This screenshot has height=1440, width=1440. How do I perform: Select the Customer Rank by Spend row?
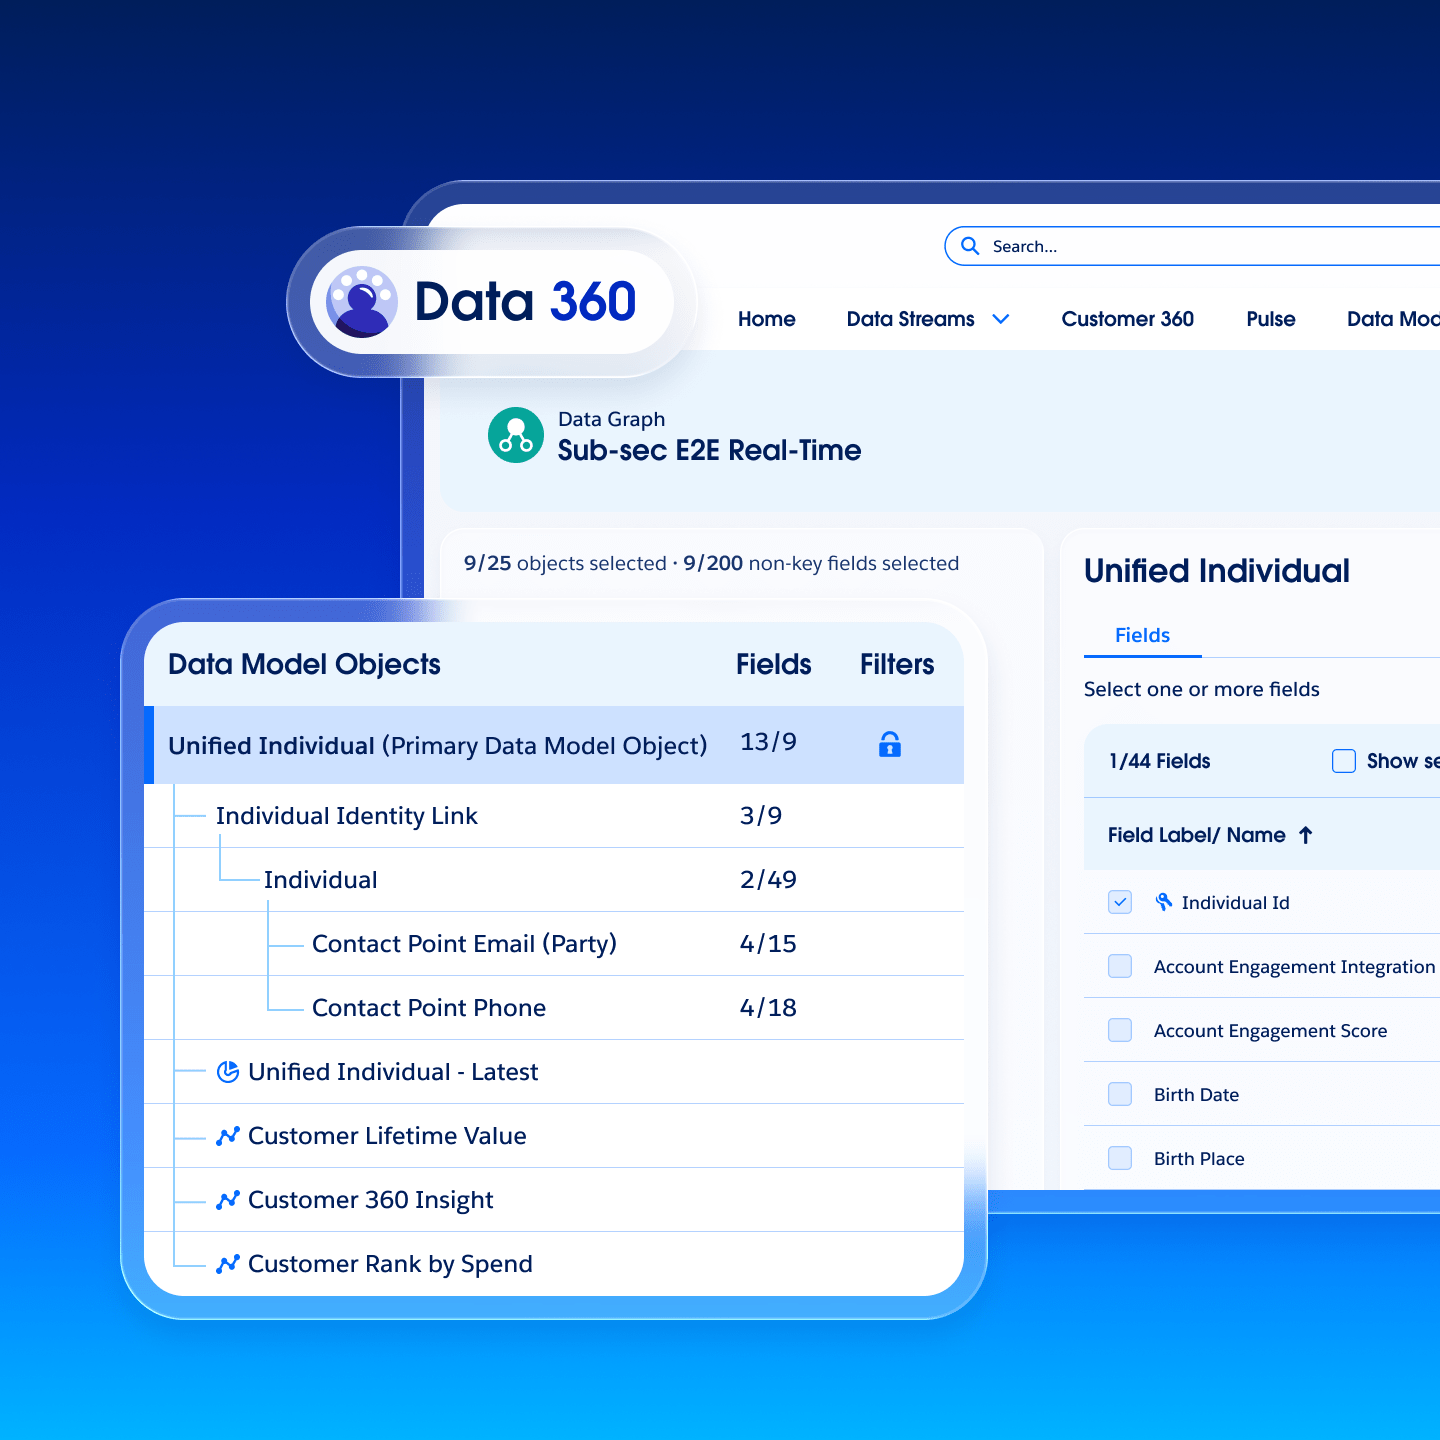point(554,1264)
